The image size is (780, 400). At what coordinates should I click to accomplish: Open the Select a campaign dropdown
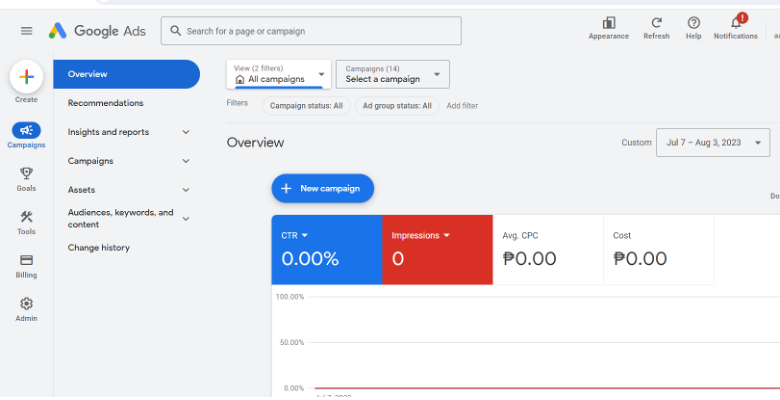(392, 75)
